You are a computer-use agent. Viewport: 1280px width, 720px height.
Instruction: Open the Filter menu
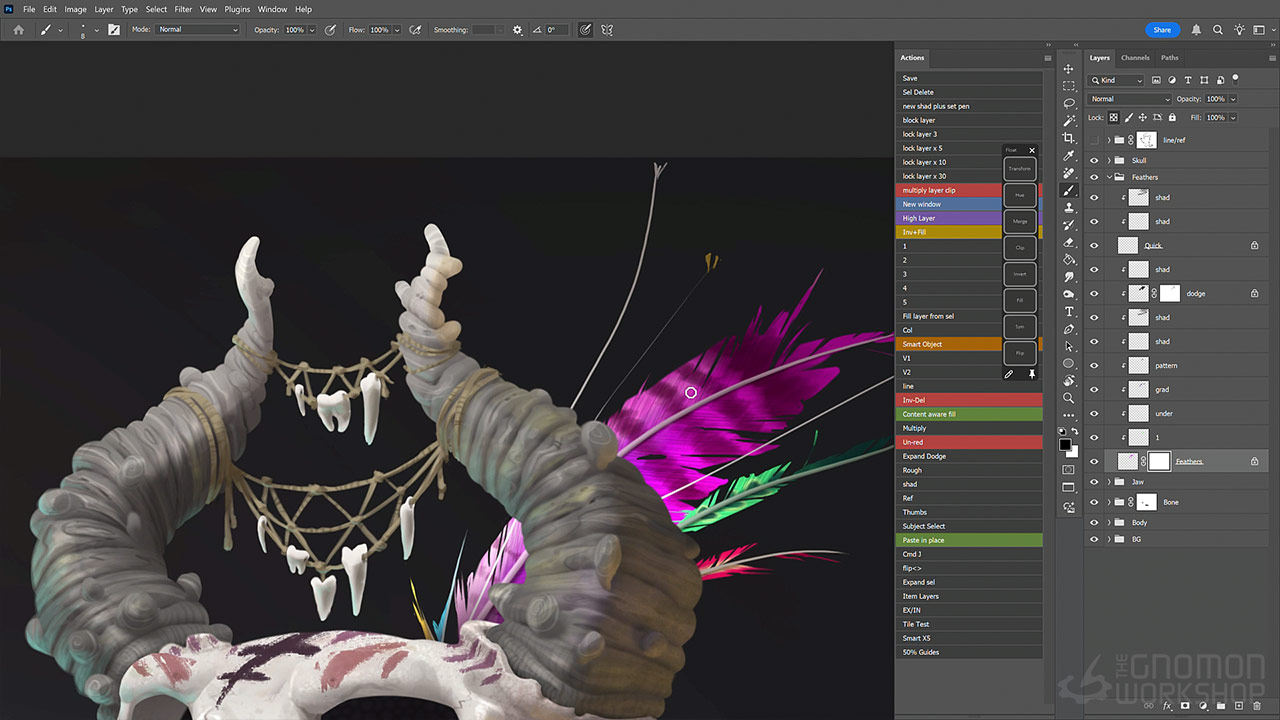pyautogui.click(x=183, y=9)
